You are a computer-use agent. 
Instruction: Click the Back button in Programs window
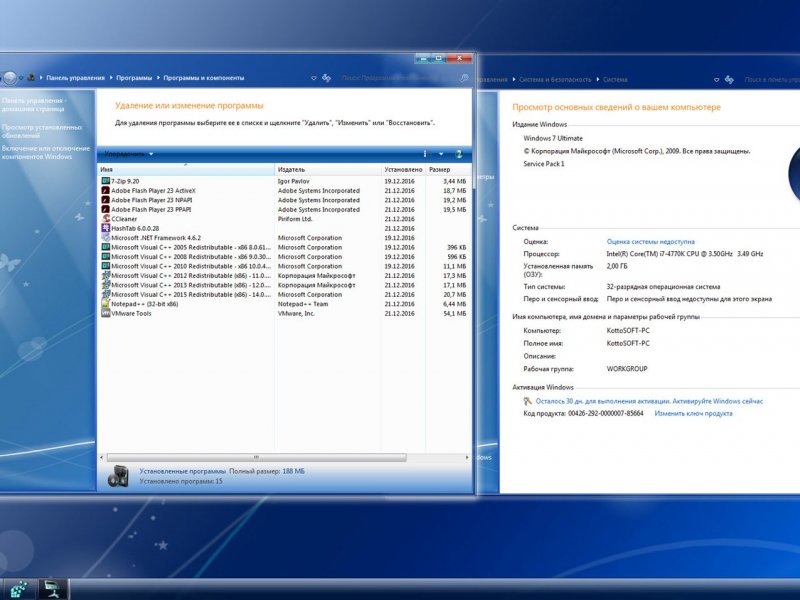pyautogui.click(x=9, y=78)
